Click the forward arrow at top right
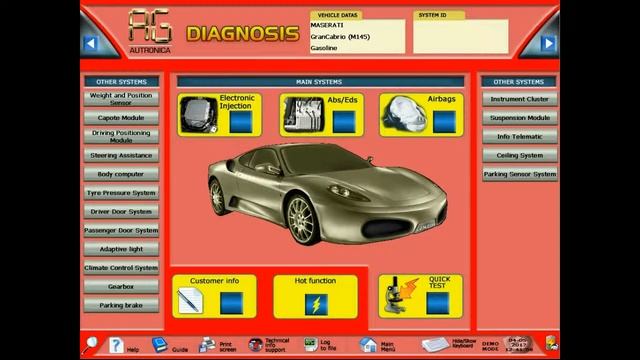Viewport: 640px width, 360px height. pos(549,43)
